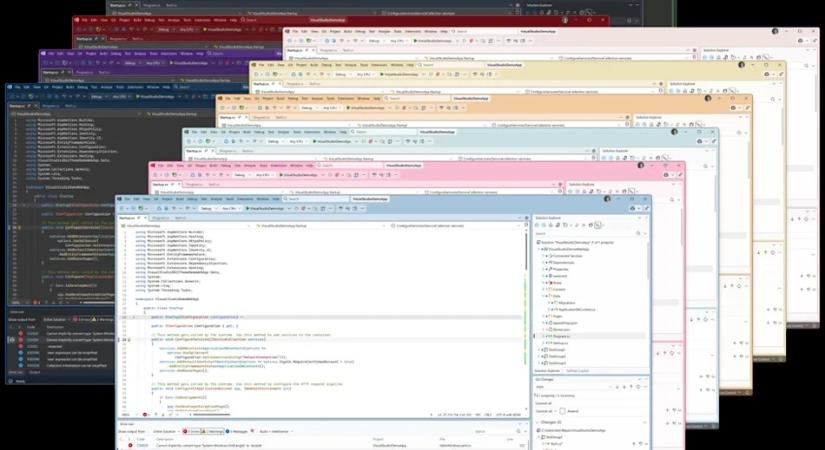
Task: Click the account avatar in the orange window title bar
Action: tap(708, 98)
